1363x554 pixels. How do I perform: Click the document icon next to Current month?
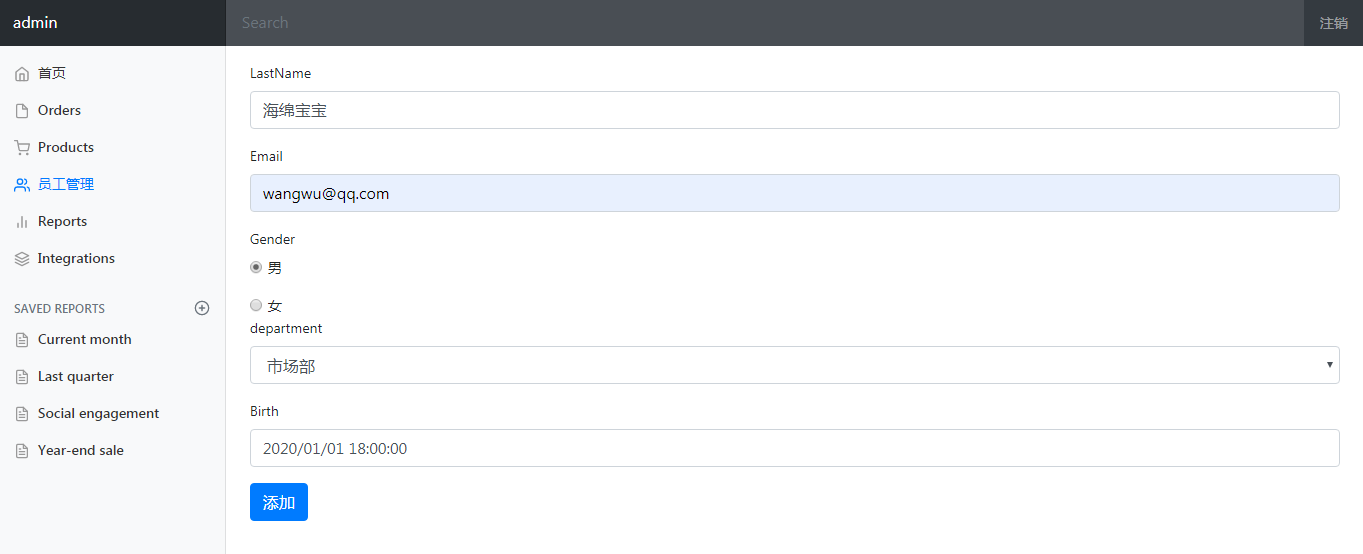click(x=22, y=340)
